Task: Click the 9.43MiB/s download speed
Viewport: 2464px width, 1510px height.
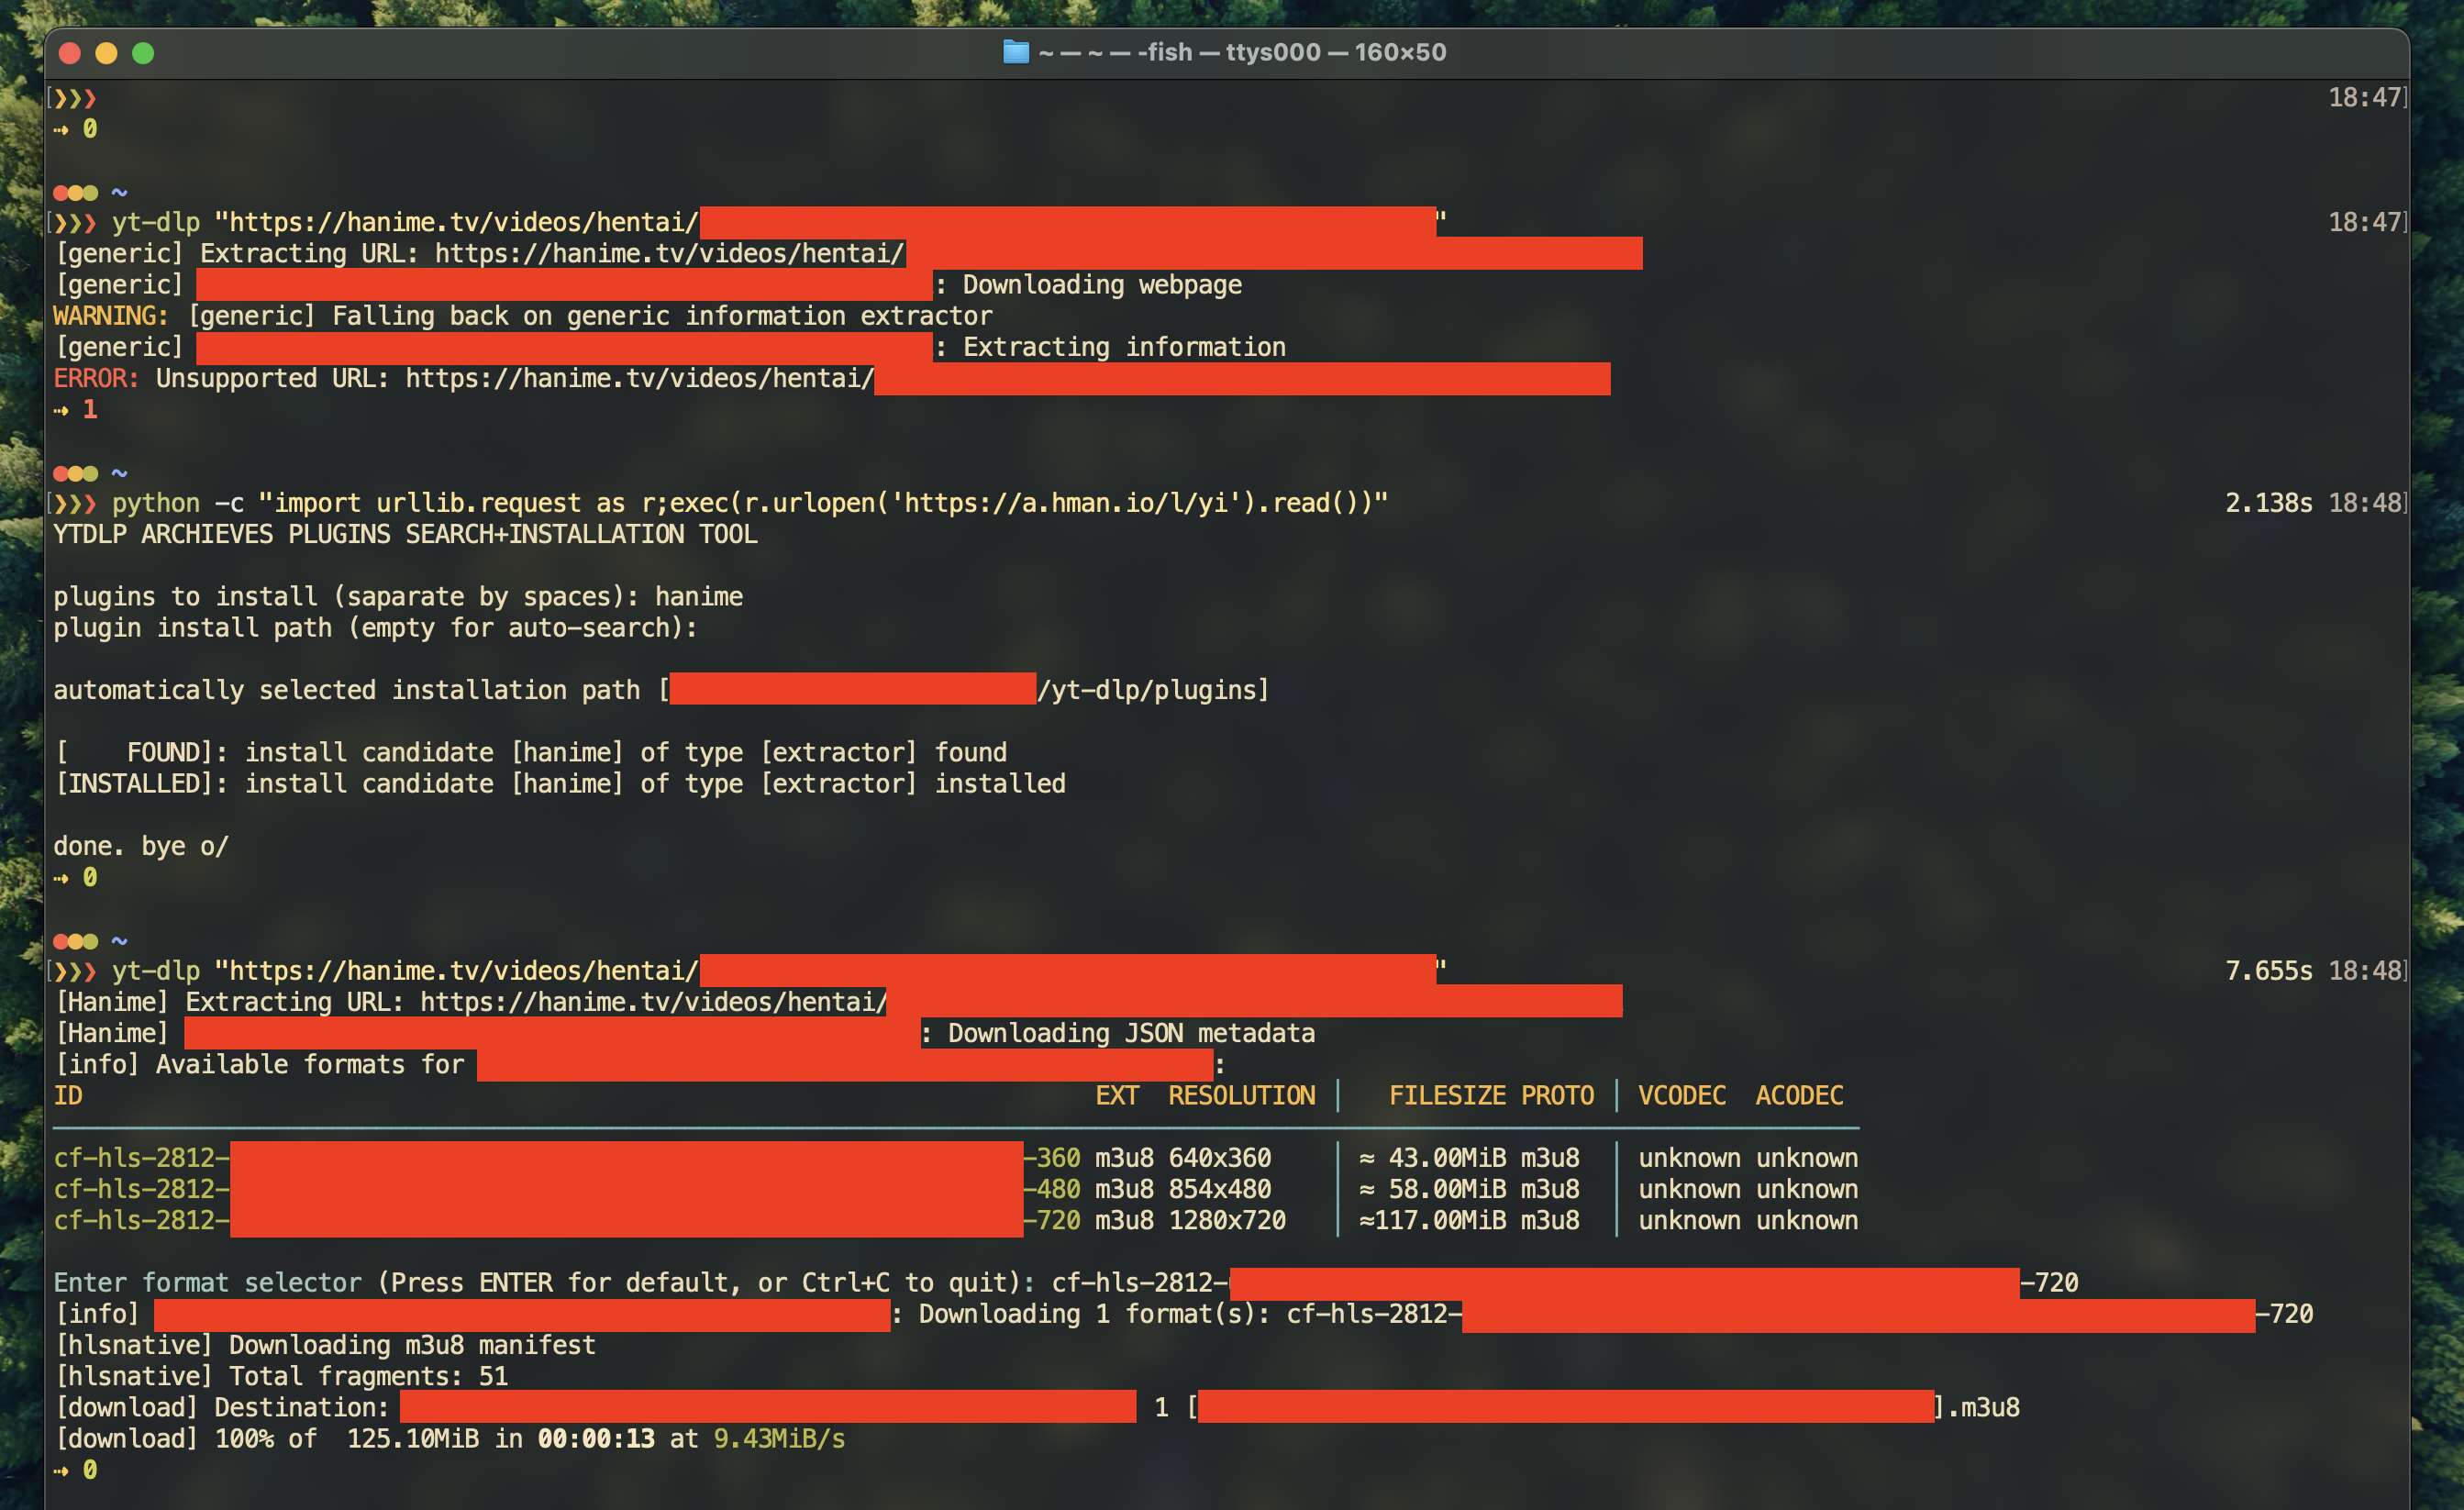Action: tap(779, 1438)
